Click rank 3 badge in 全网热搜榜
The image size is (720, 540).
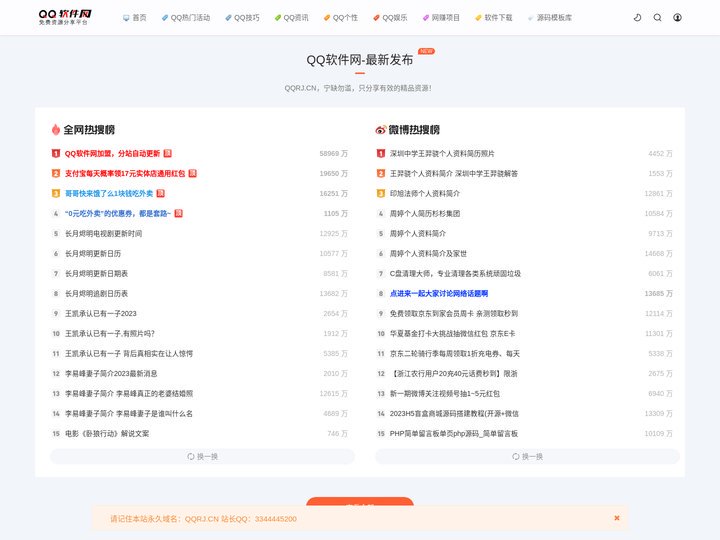(56, 193)
